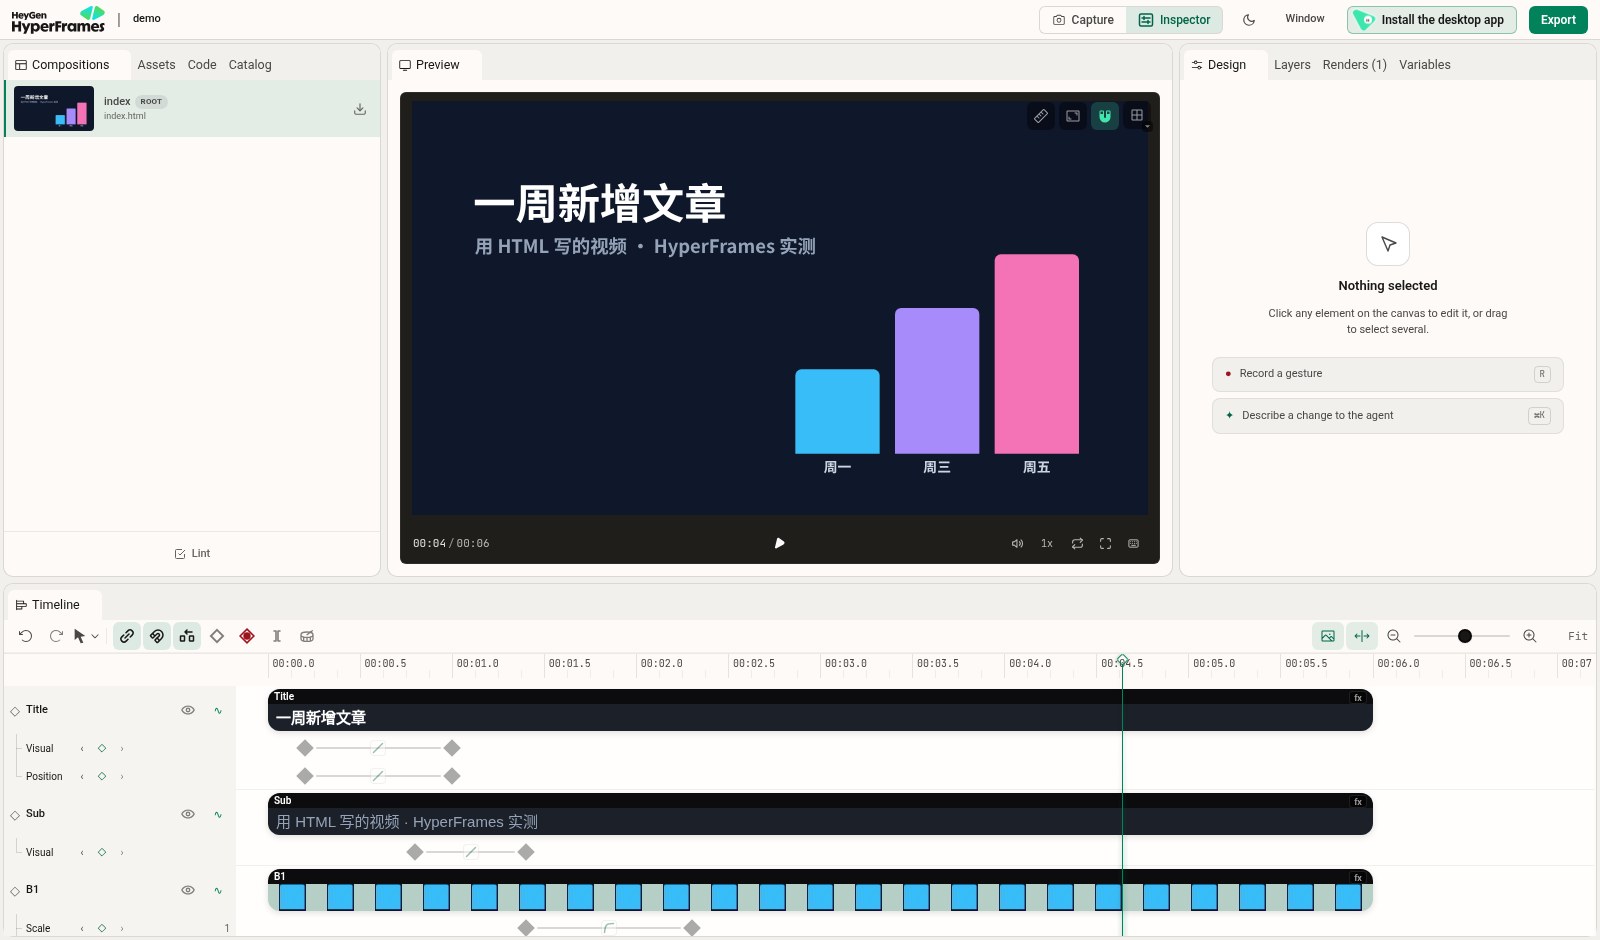Click the red auto-keyframe record icon
Image resolution: width=1600 pixels, height=940 pixels.
247,636
